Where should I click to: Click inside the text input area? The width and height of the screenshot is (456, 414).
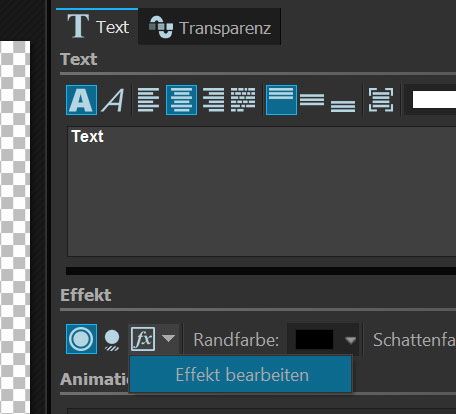point(262,192)
